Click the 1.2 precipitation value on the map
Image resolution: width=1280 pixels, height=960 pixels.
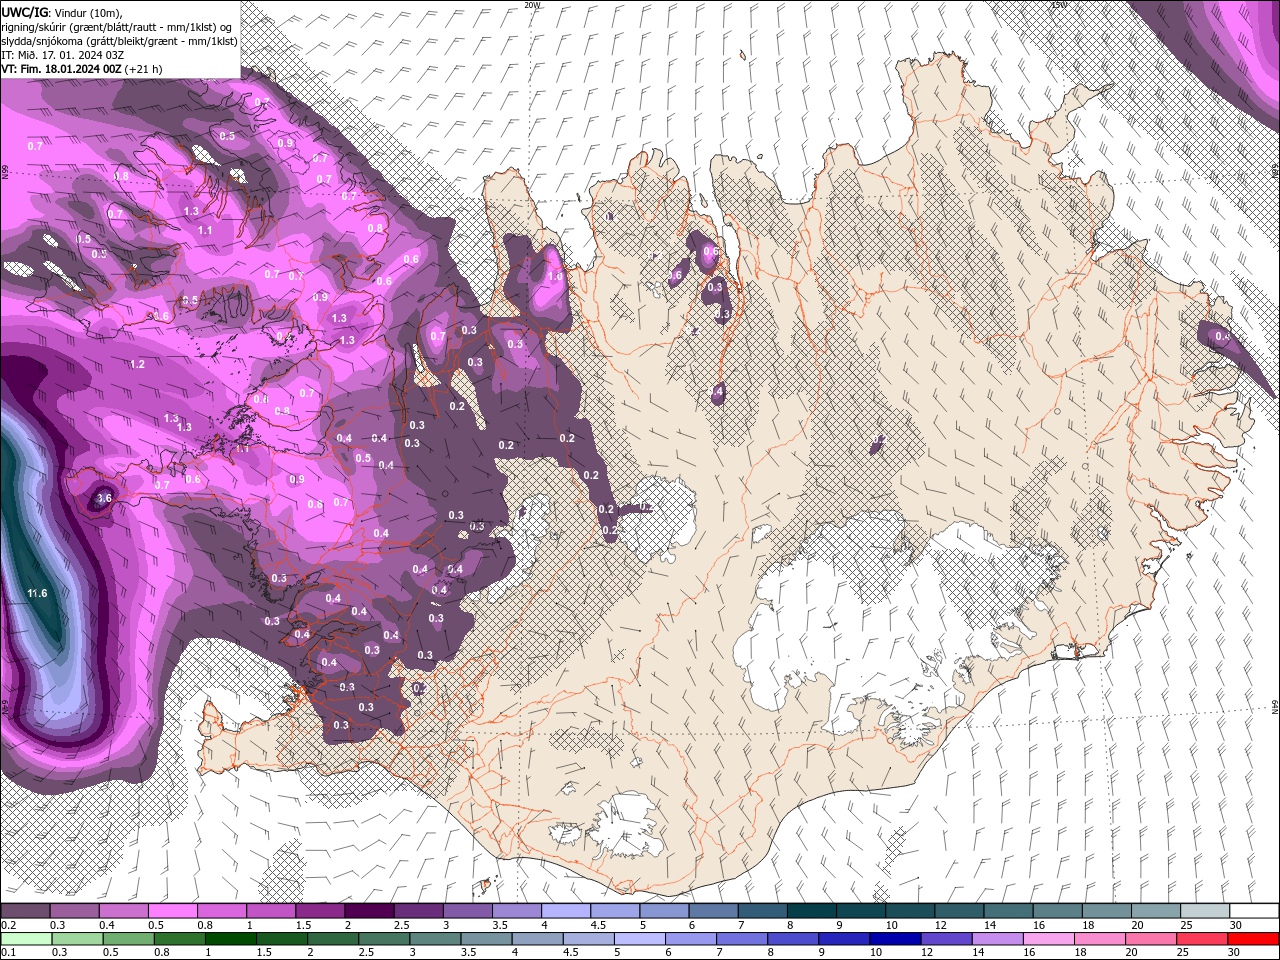(138, 364)
